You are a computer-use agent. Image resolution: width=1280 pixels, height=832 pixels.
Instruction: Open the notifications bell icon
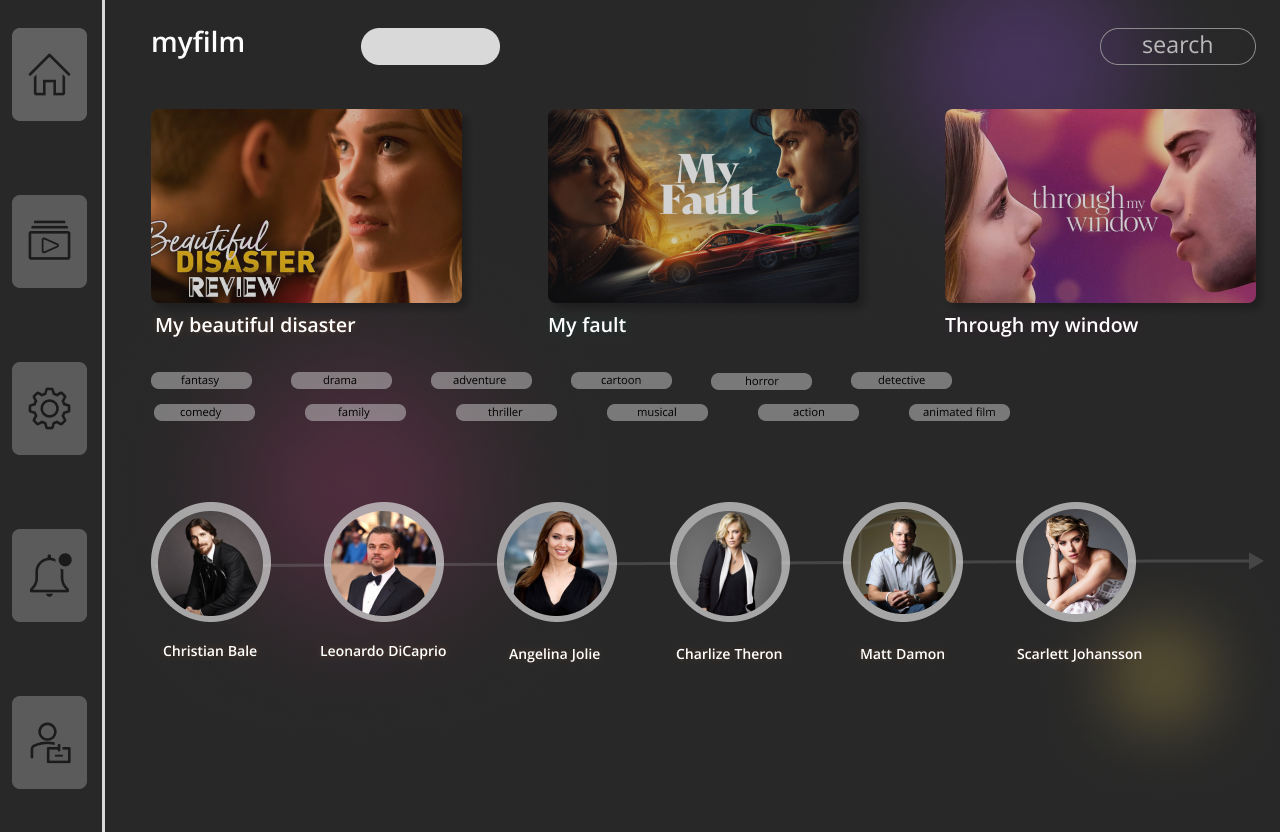[49, 575]
